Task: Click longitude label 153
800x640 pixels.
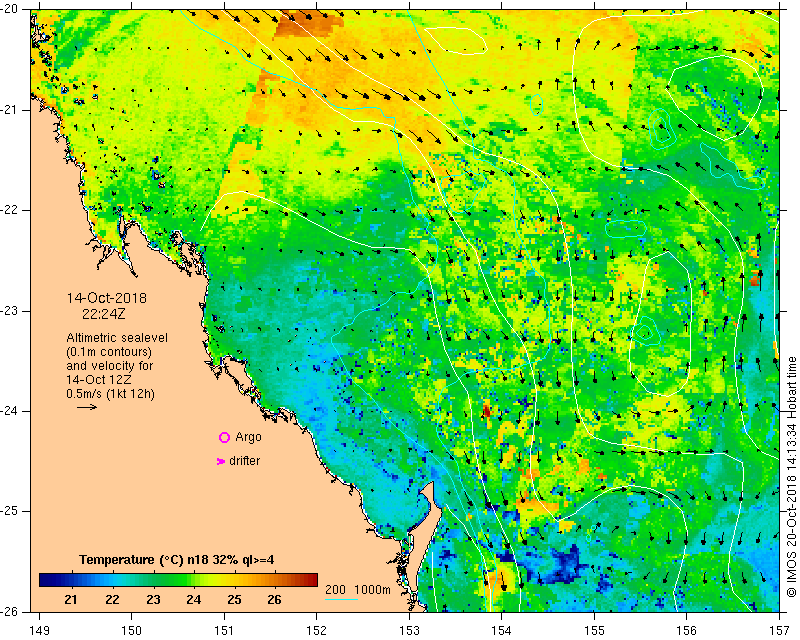Action: [409, 630]
